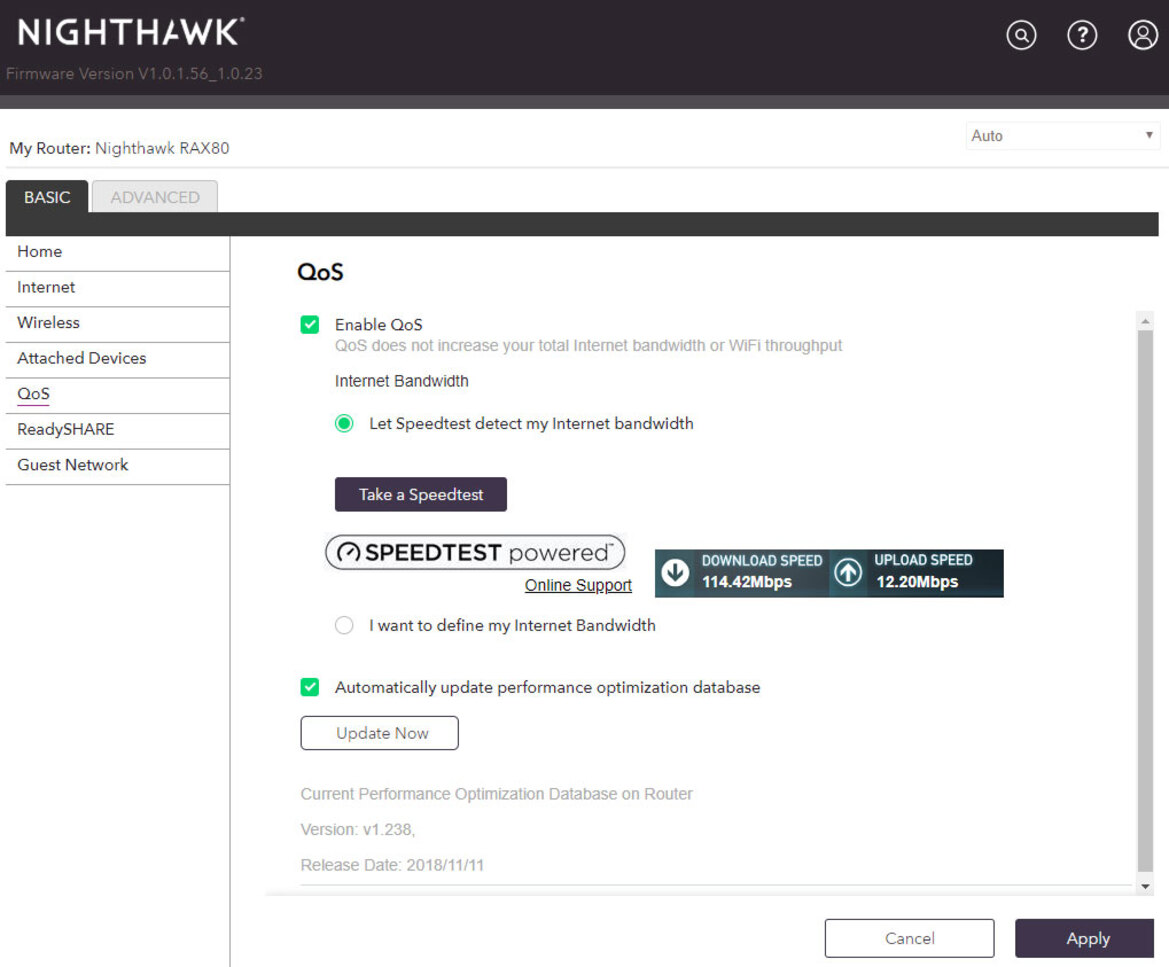Open the Home menu item
This screenshot has height=967, width=1169.
[117, 252]
